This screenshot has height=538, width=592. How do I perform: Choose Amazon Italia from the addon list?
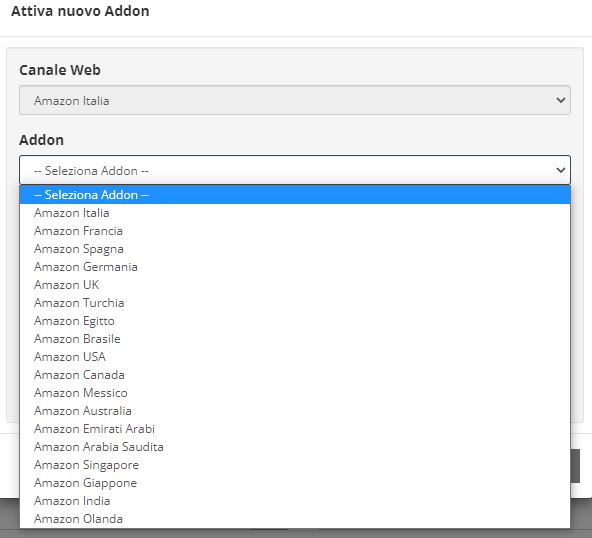(x=294, y=213)
